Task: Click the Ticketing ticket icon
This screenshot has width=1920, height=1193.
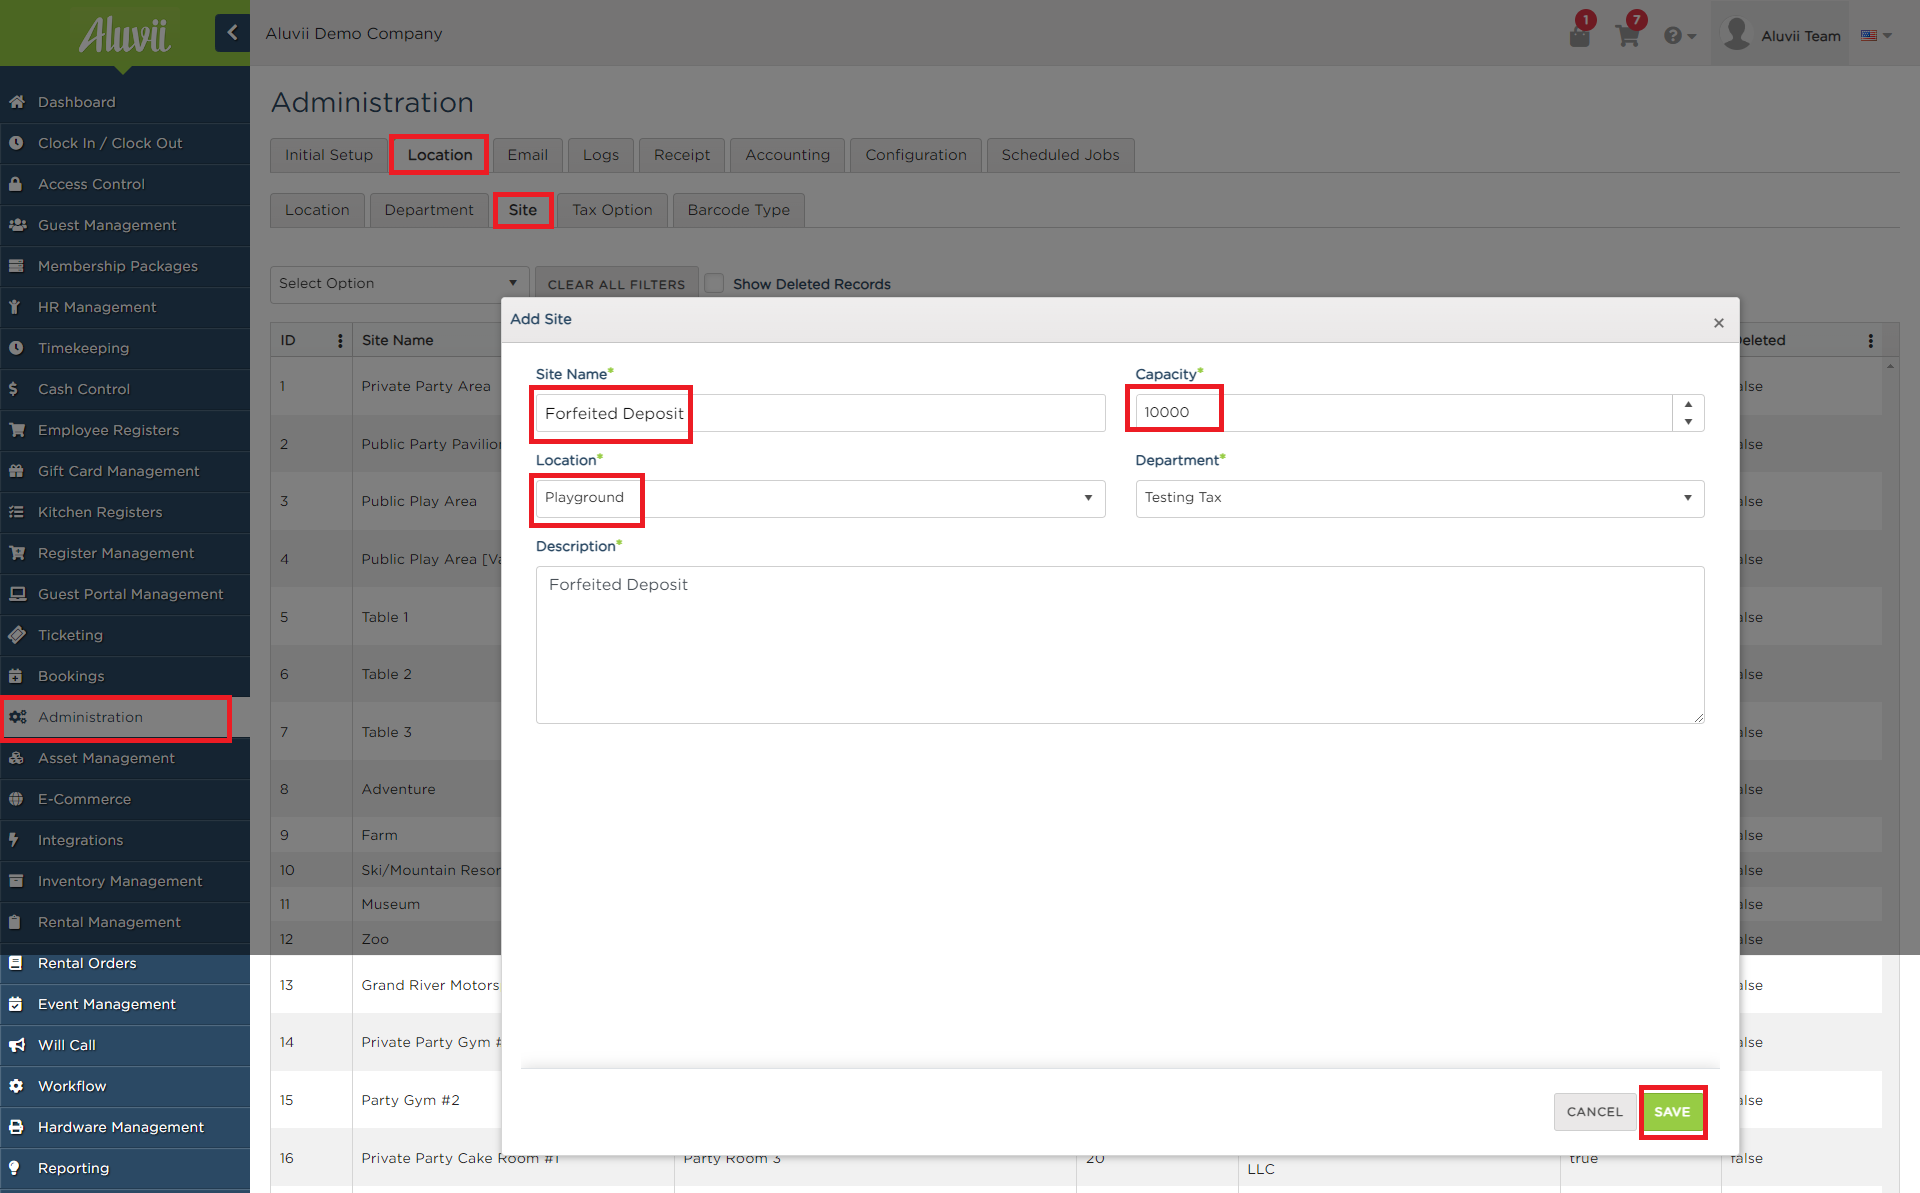Action: (17, 635)
